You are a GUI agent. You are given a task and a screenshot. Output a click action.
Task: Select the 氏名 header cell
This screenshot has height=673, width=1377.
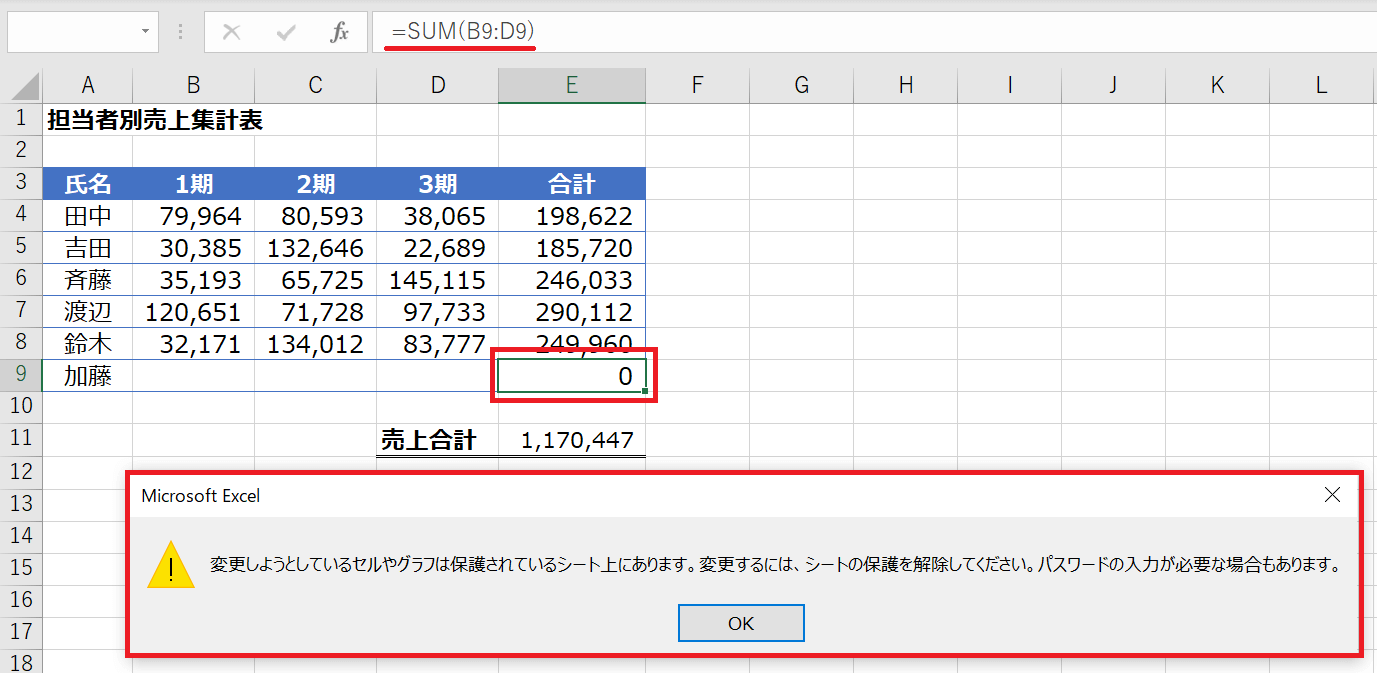pos(88,184)
